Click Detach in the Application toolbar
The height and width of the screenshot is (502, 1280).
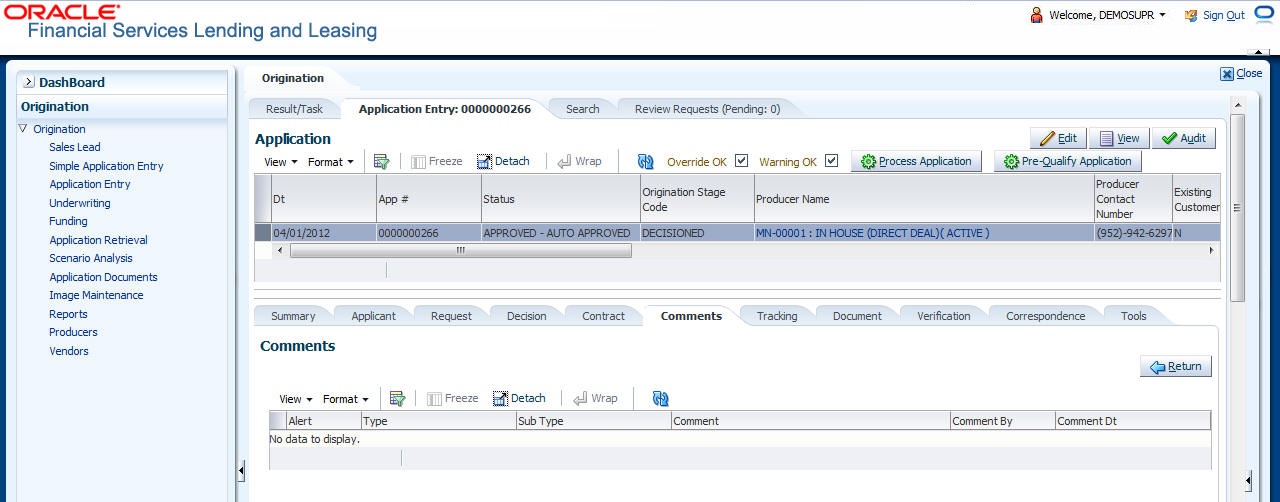(503, 161)
